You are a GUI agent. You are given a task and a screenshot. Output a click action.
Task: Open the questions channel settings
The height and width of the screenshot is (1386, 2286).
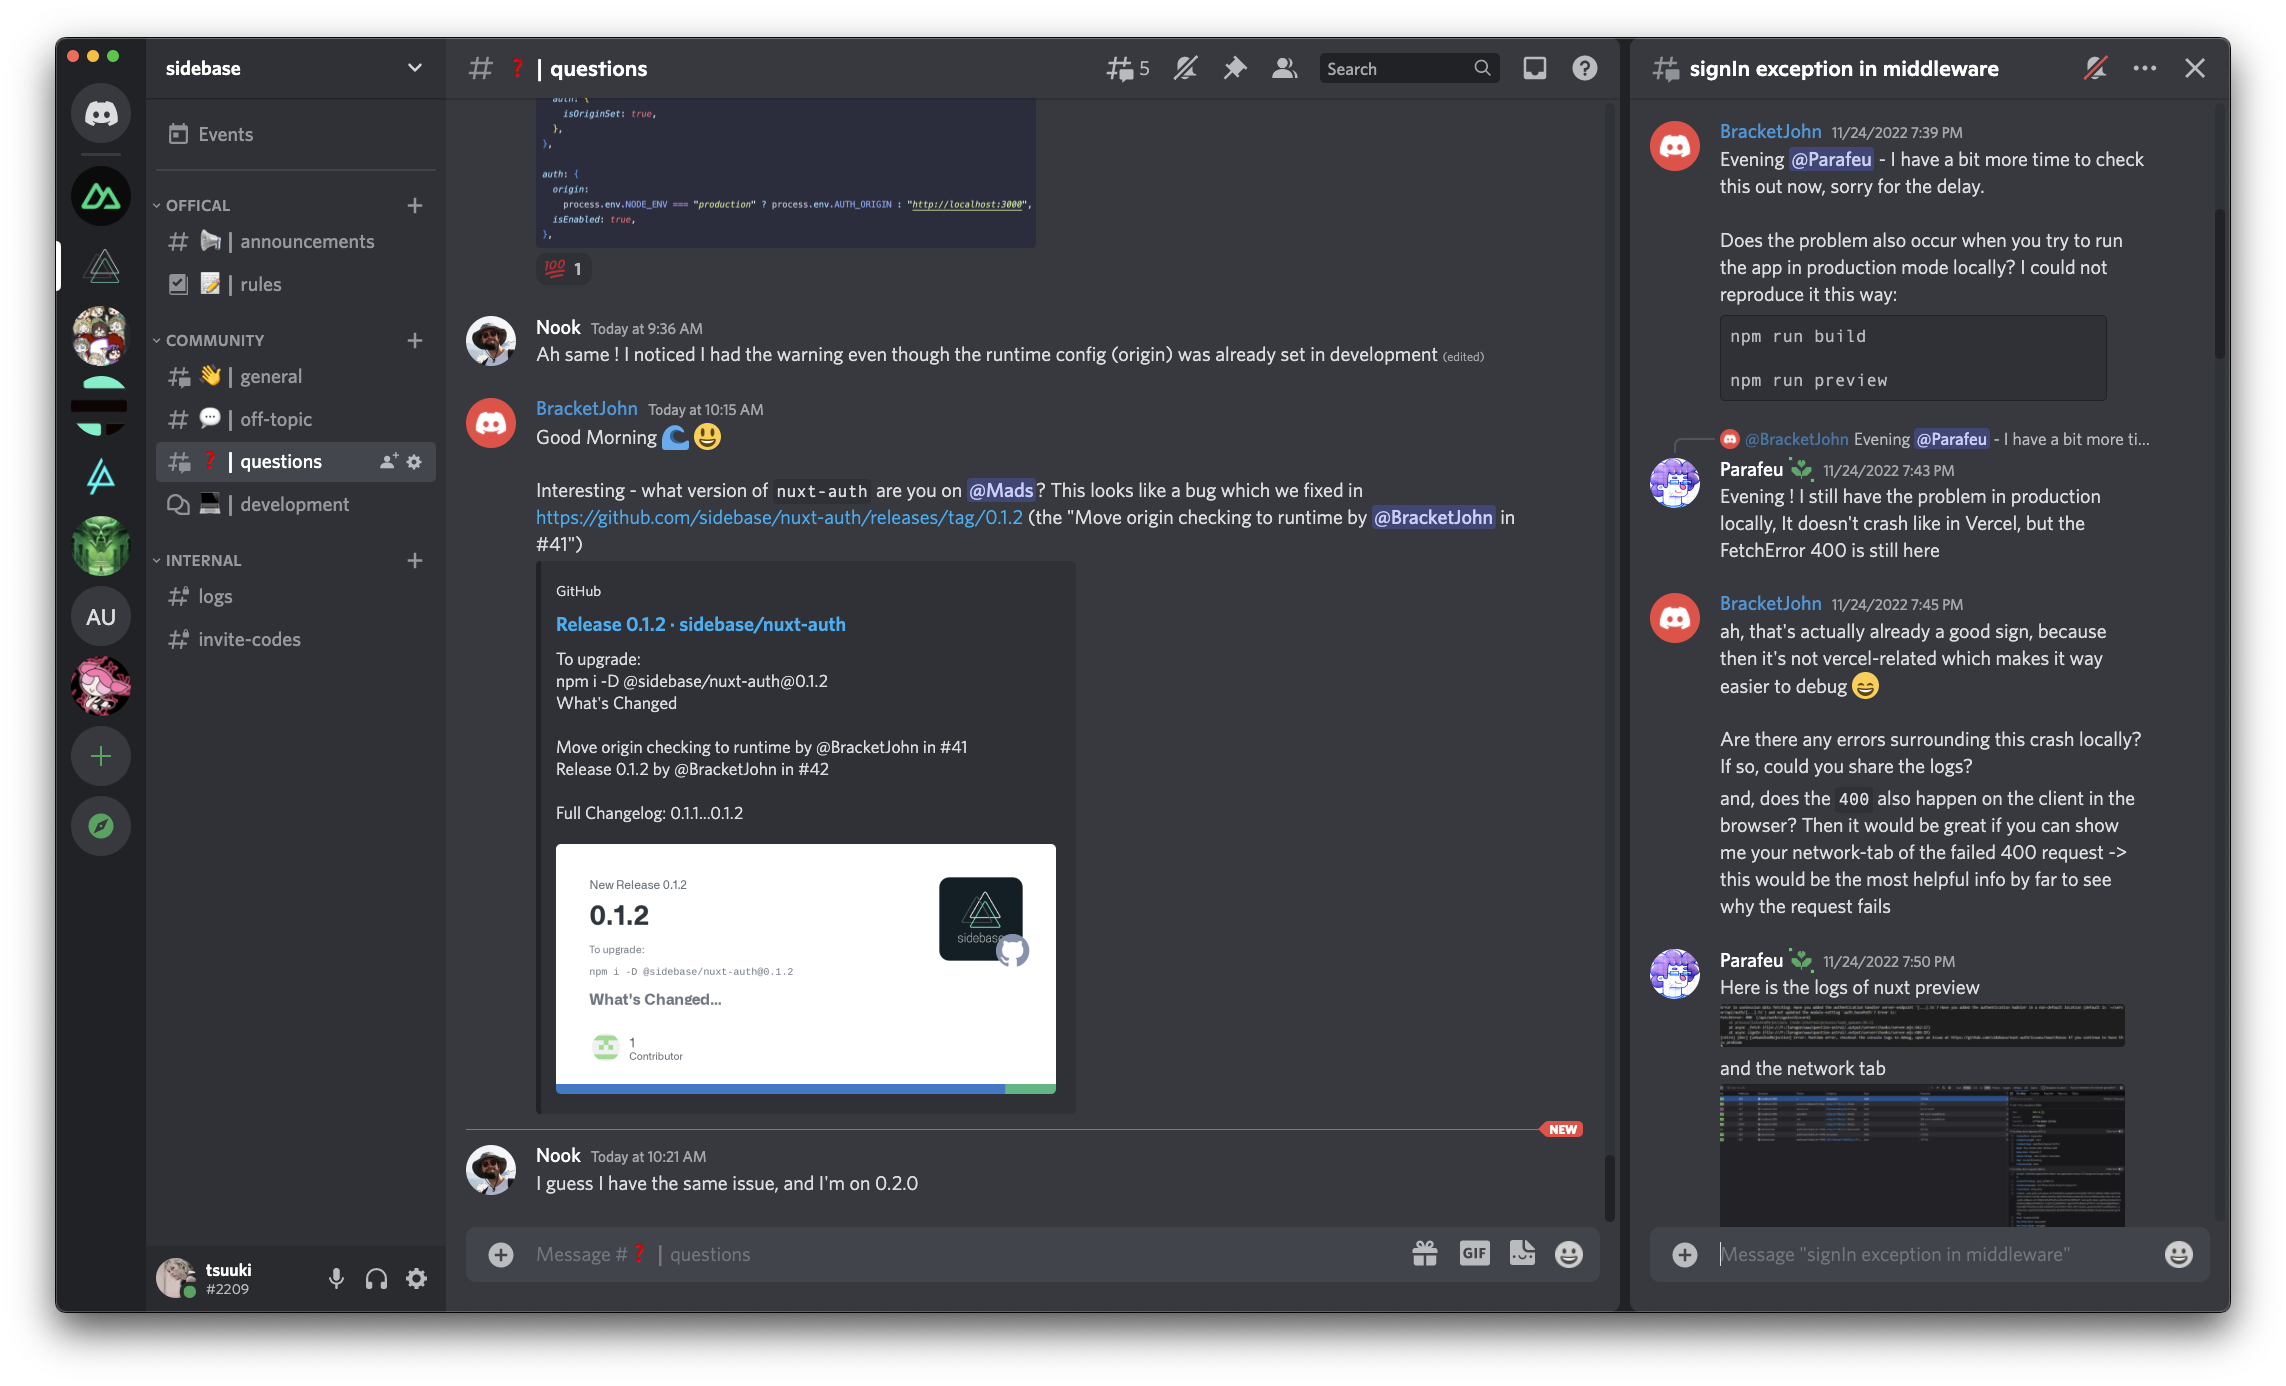[x=416, y=460]
